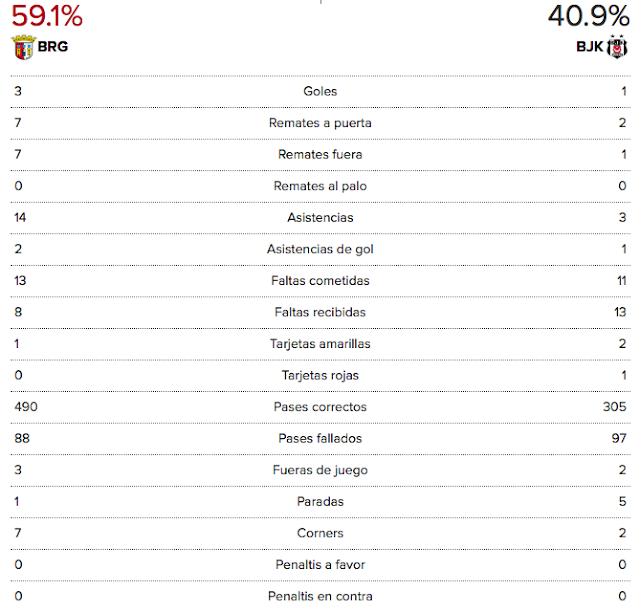Click the Besiktas team crest icon
This screenshot has width=640, height=612.
(617, 47)
